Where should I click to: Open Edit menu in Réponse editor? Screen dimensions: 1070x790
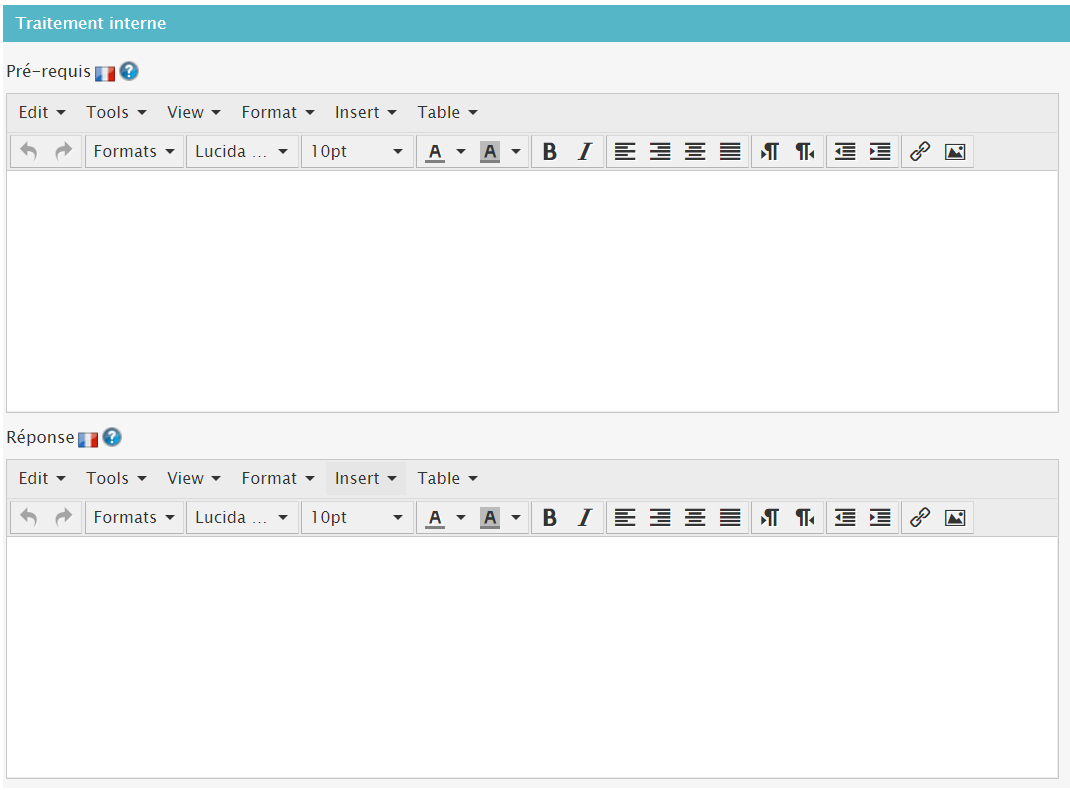(42, 479)
